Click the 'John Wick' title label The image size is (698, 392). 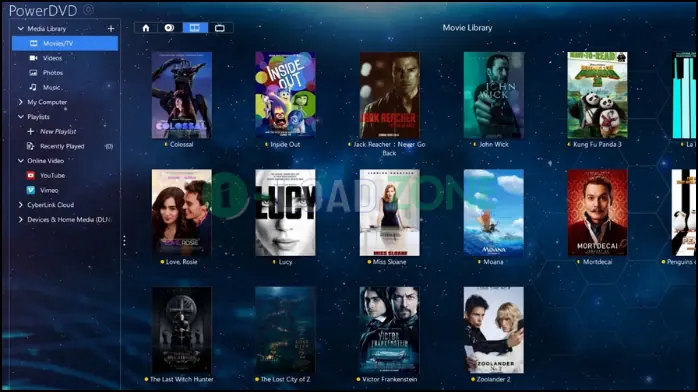pos(494,144)
